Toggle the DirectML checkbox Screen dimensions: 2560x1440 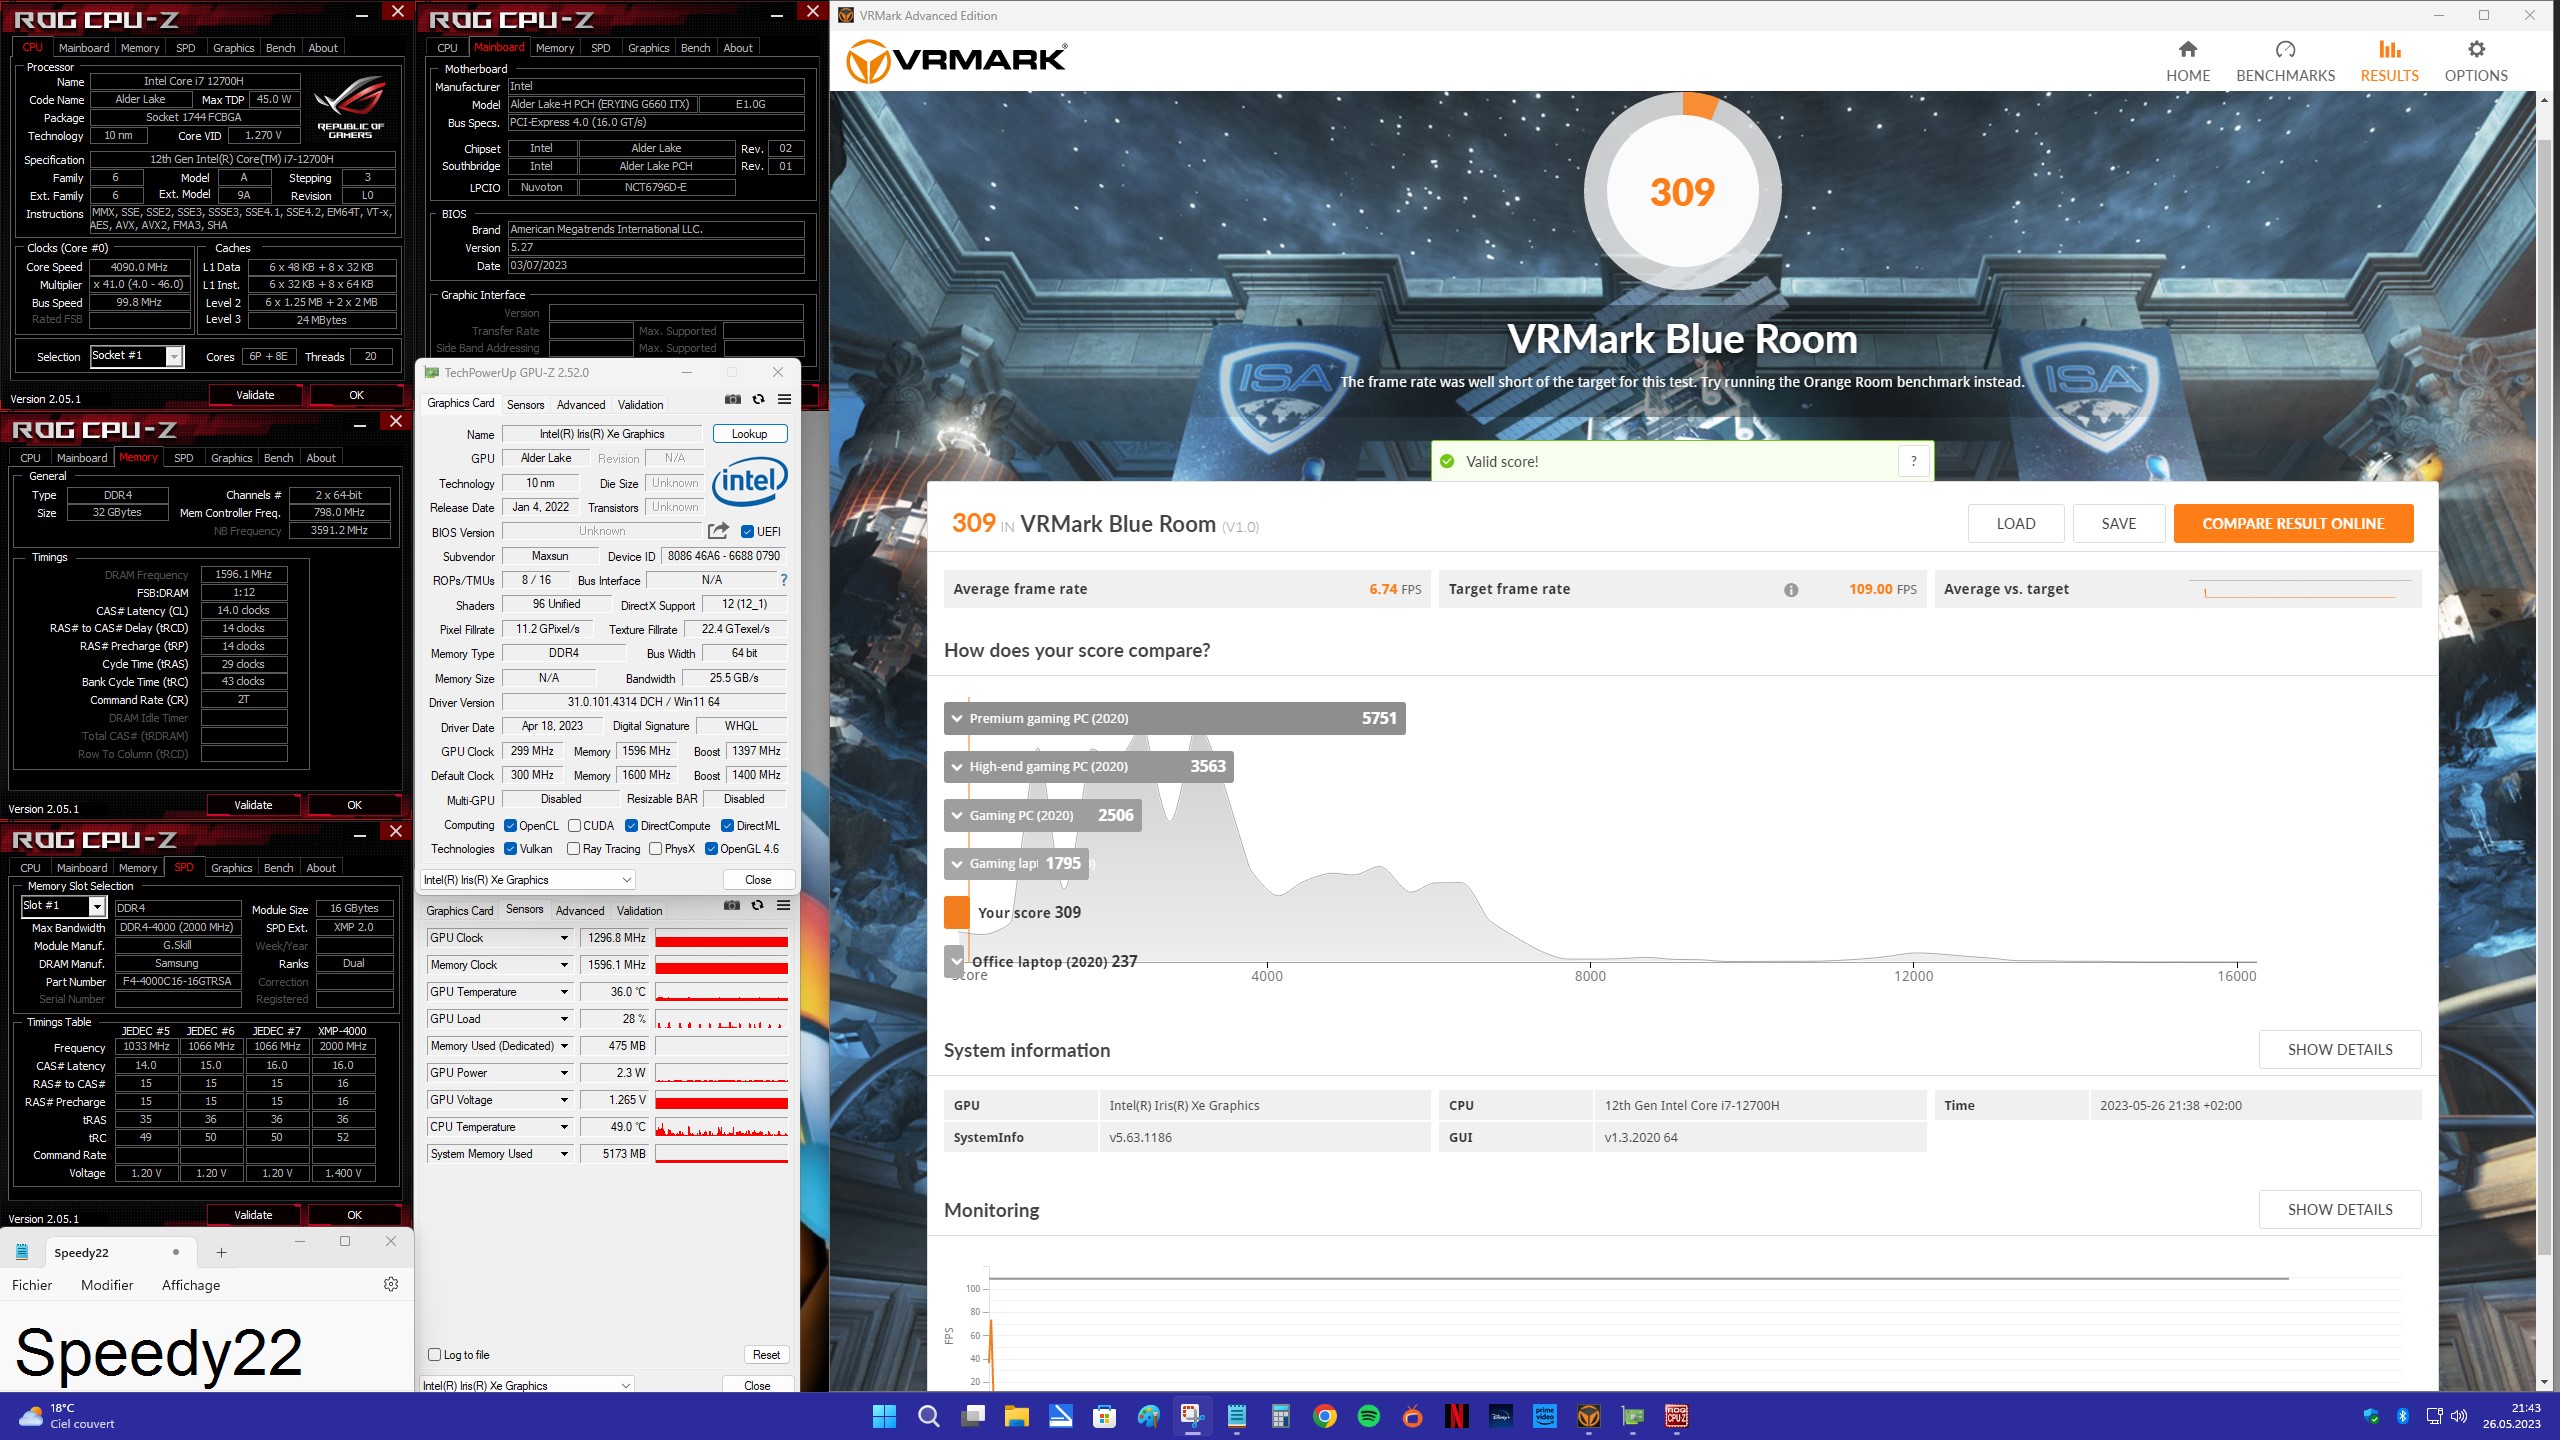click(x=727, y=826)
